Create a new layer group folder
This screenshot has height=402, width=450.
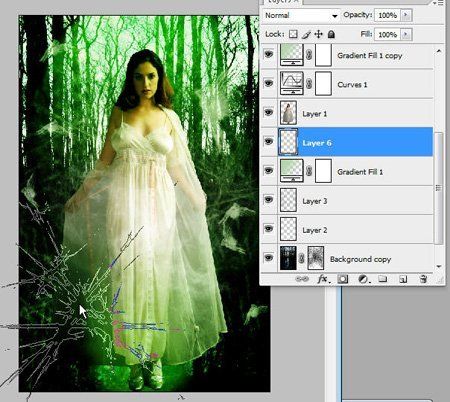pyautogui.click(x=383, y=279)
